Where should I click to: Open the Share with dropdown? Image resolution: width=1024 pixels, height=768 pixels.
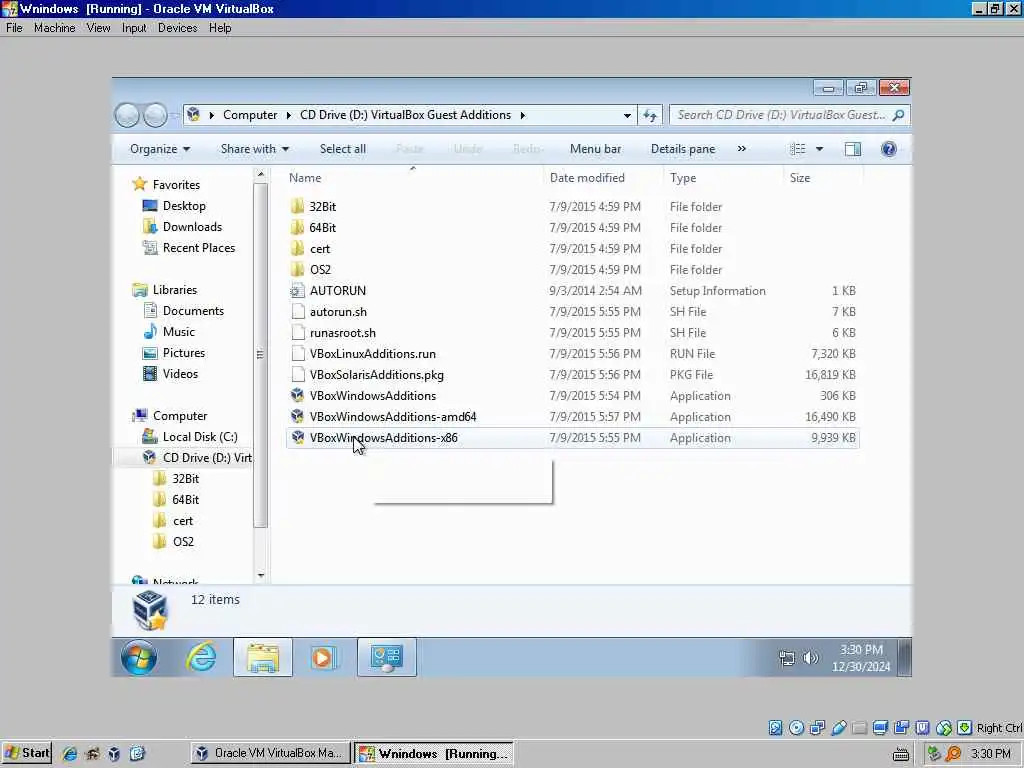coord(255,149)
